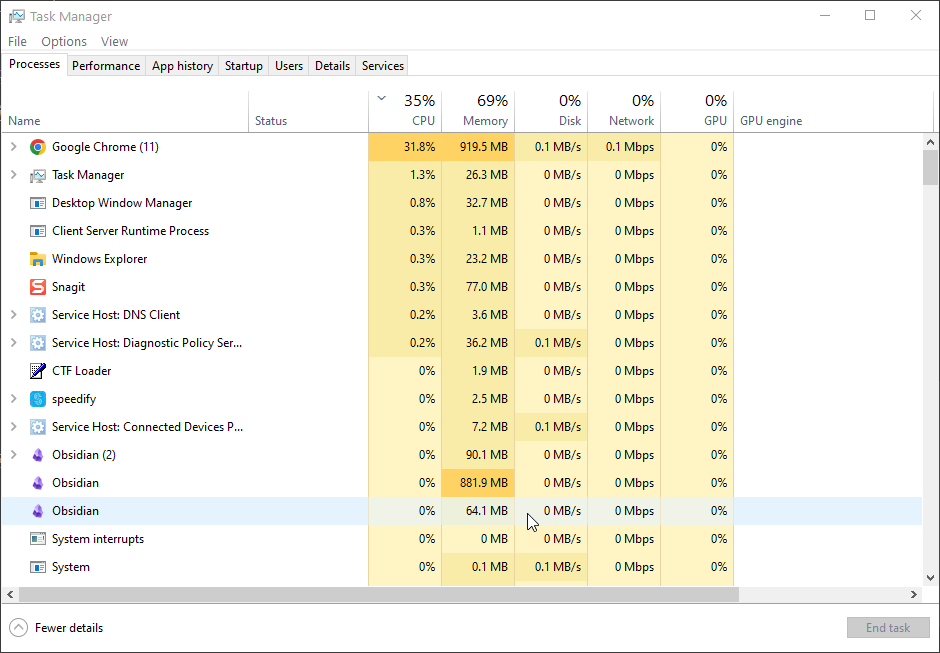Open the File menu
Image resolution: width=940 pixels, height=653 pixels.
(x=17, y=41)
